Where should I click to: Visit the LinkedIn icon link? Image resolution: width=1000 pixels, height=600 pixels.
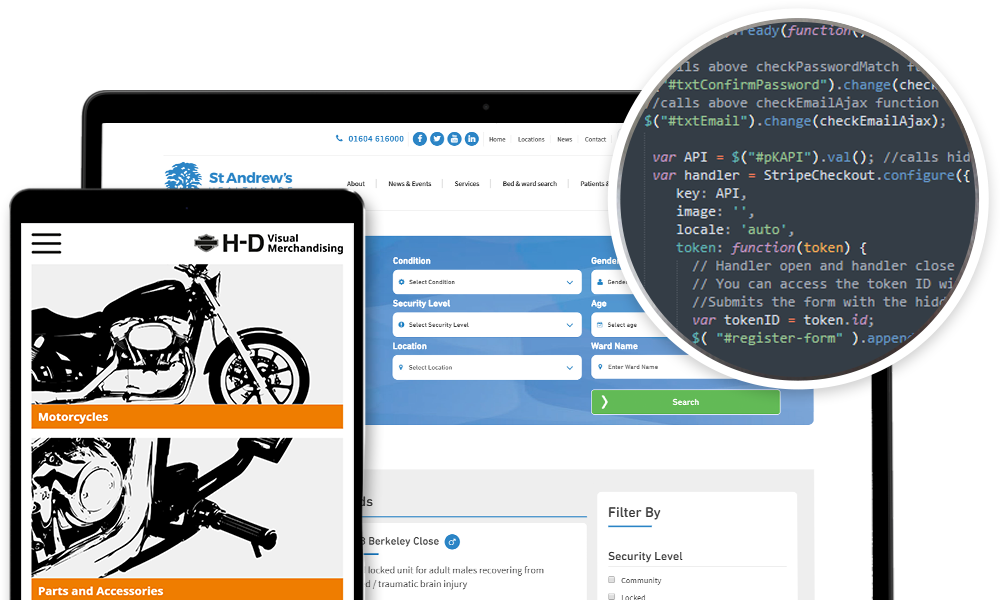pyautogui.click(x=471, y=139)
